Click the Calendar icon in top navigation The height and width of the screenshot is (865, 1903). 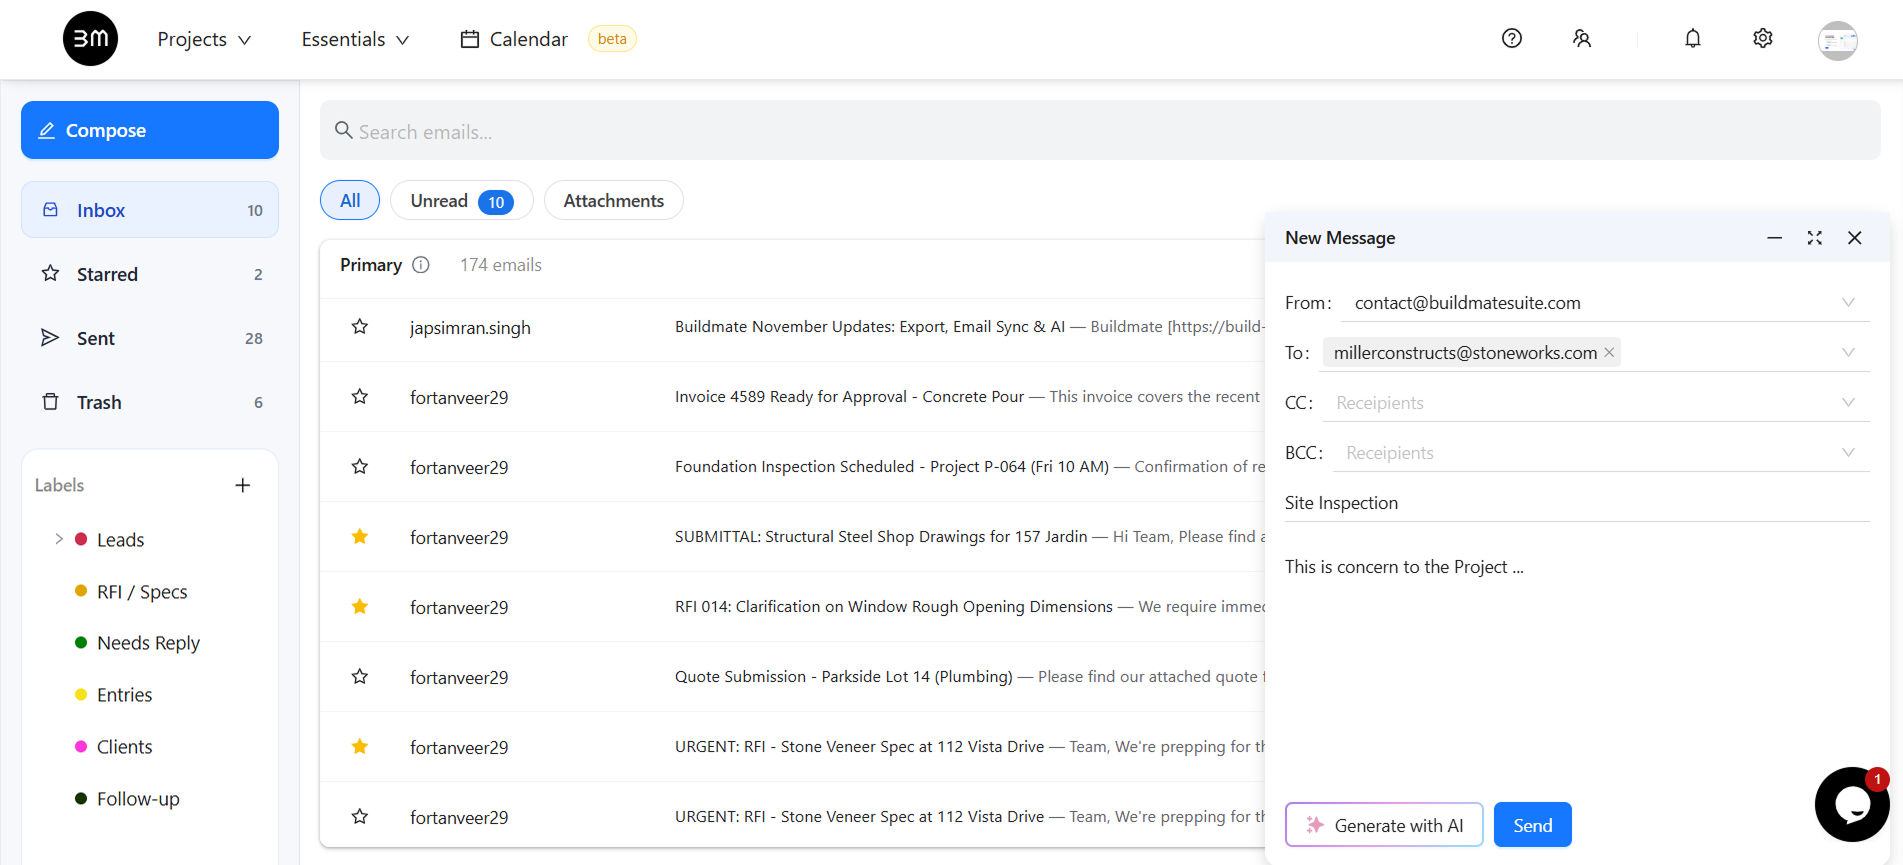(469, 39)
